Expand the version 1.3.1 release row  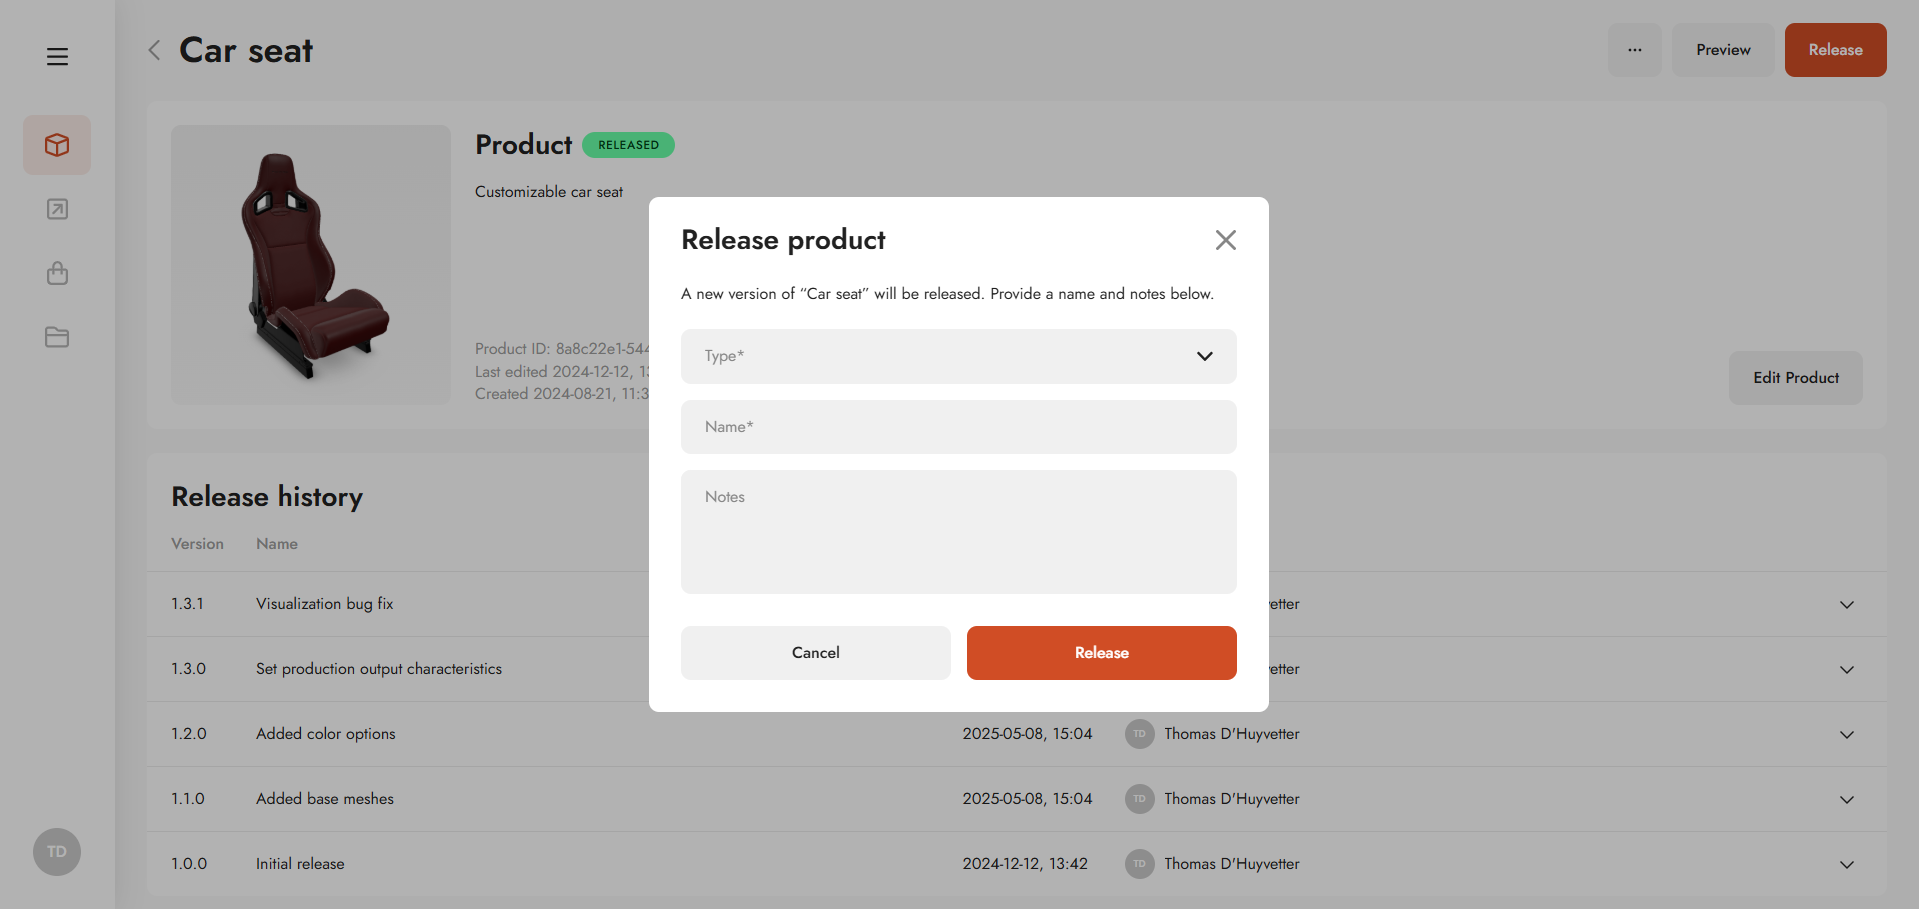pyautogui.click(x=1846, y=605)
